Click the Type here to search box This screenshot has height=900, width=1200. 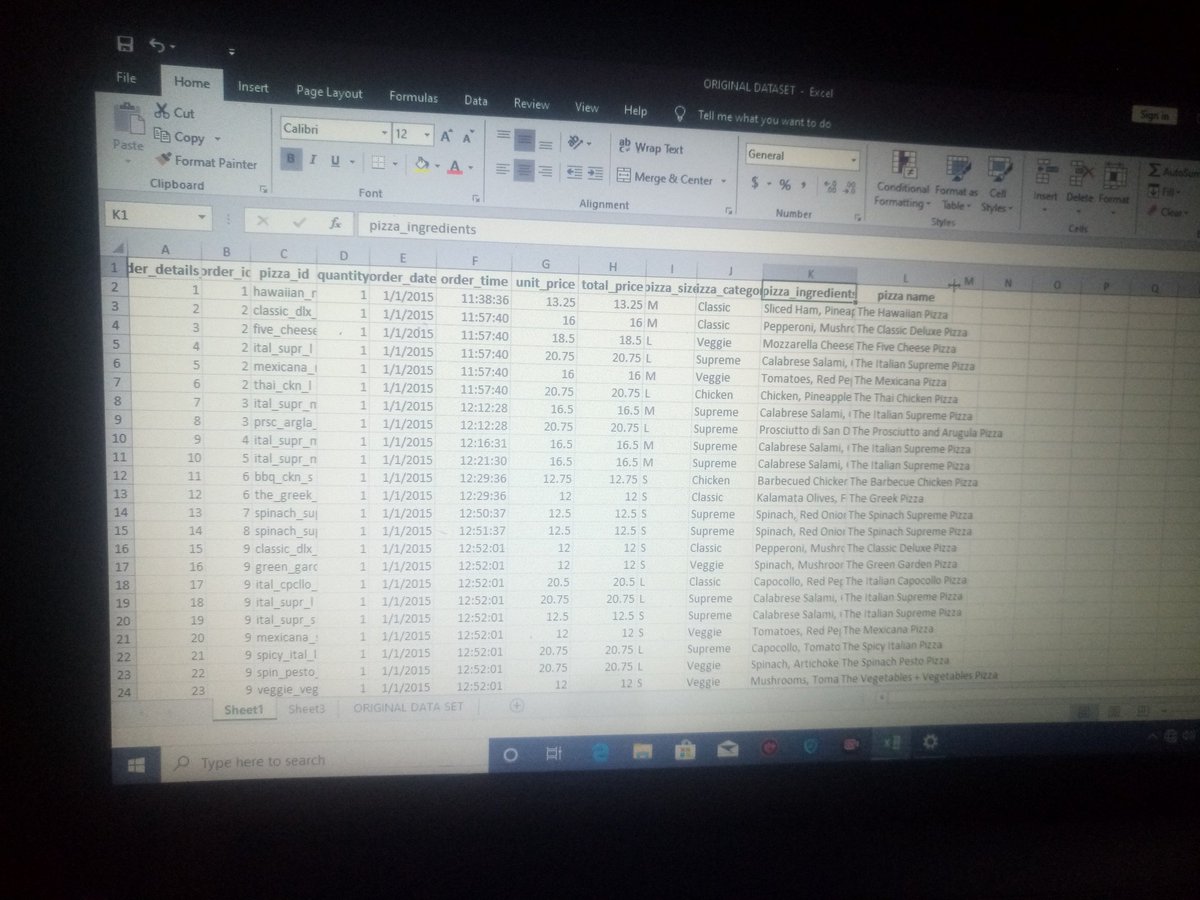(325, 760)
